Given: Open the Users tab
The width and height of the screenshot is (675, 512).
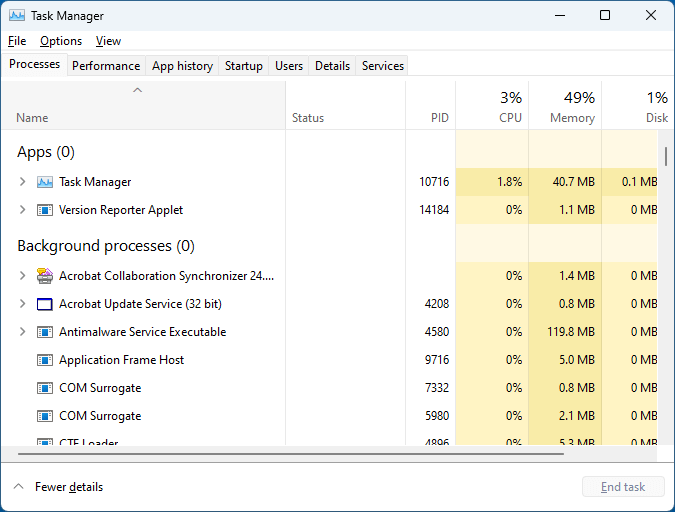Looking at the screenshot, I should 289,66.
